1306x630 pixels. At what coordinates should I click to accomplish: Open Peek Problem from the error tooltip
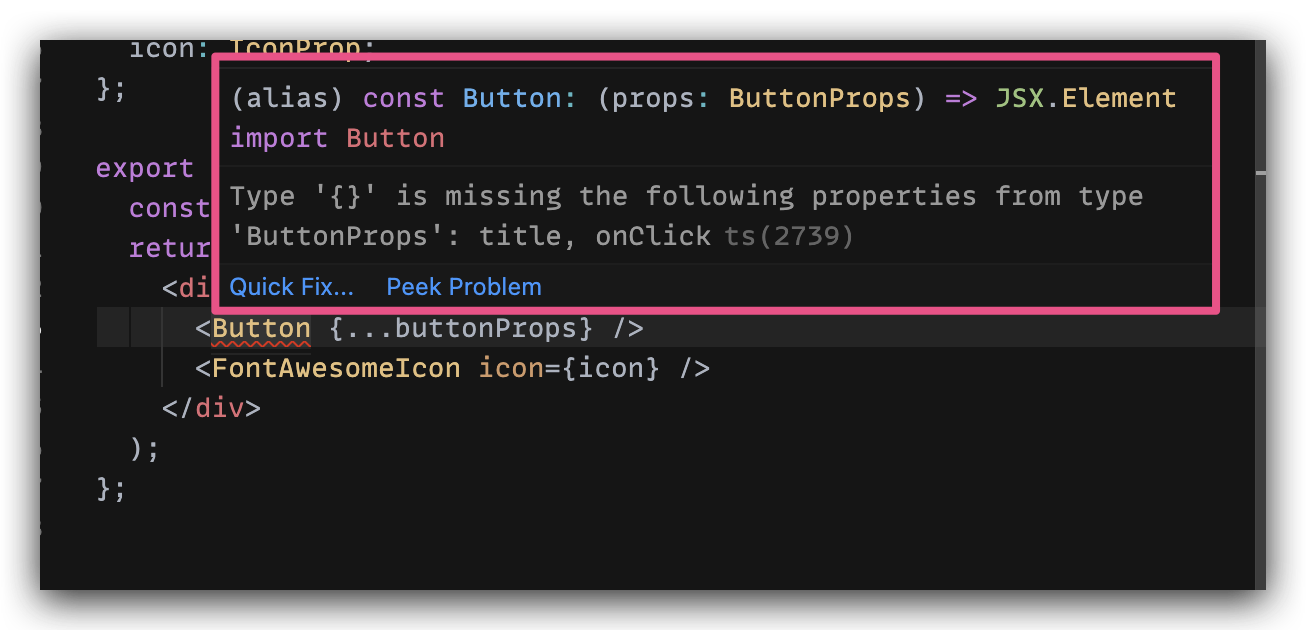(463, 286)
